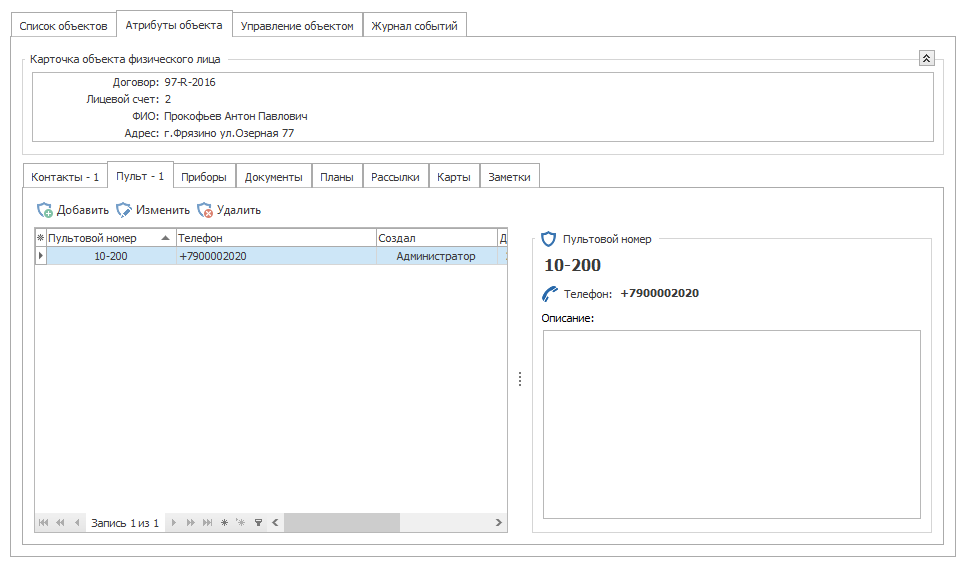
Task: Open the Приборы tab
Action: pyautogui.click(x=204, y=177)
